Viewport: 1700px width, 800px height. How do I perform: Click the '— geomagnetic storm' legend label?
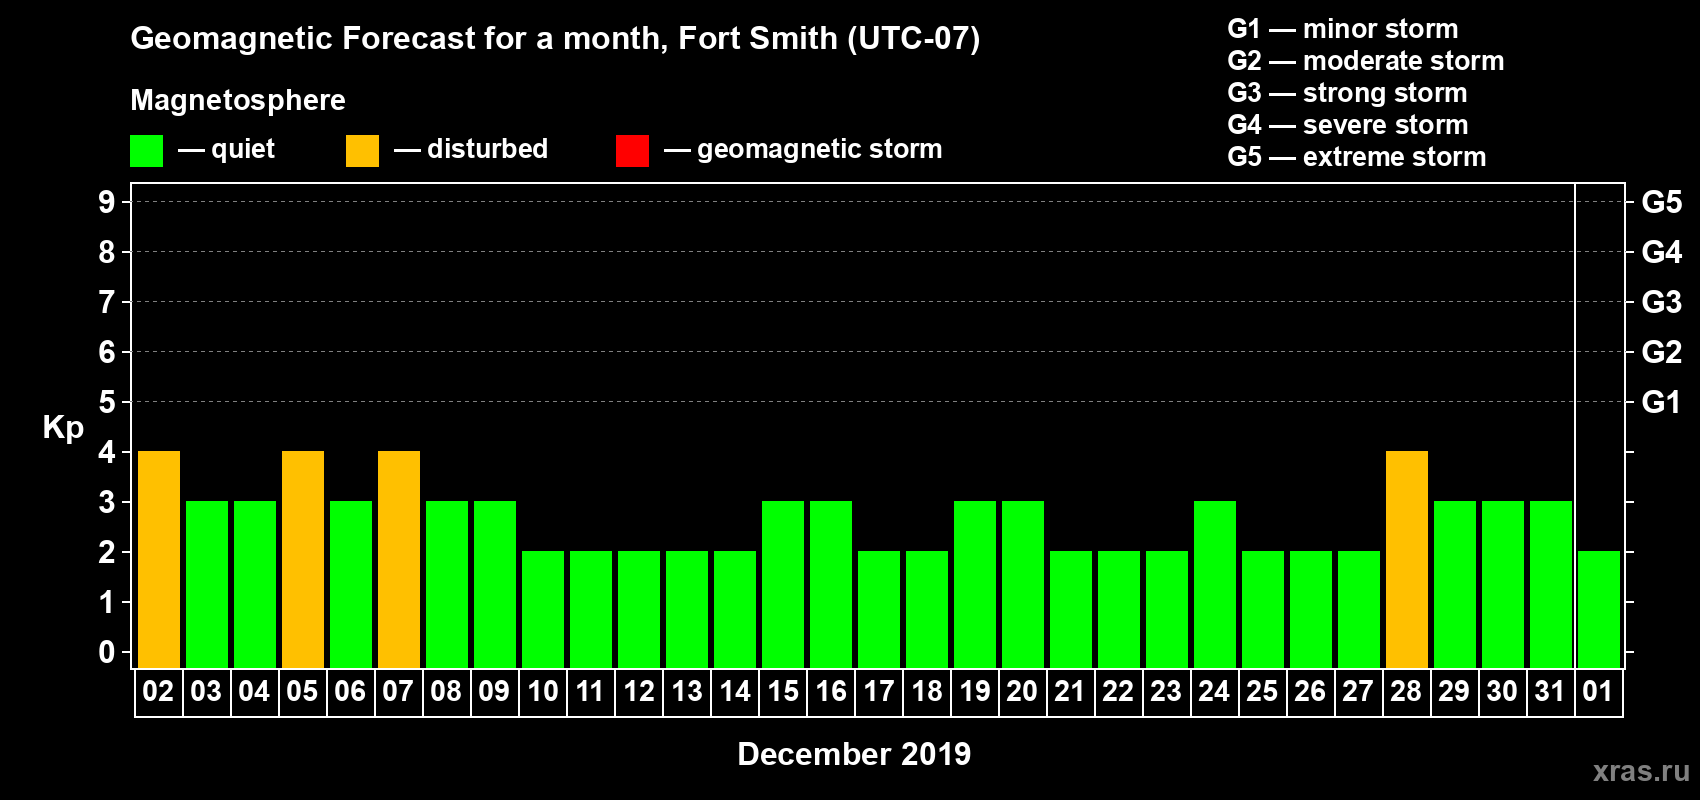pyautogui.click(x=803, y=149)
